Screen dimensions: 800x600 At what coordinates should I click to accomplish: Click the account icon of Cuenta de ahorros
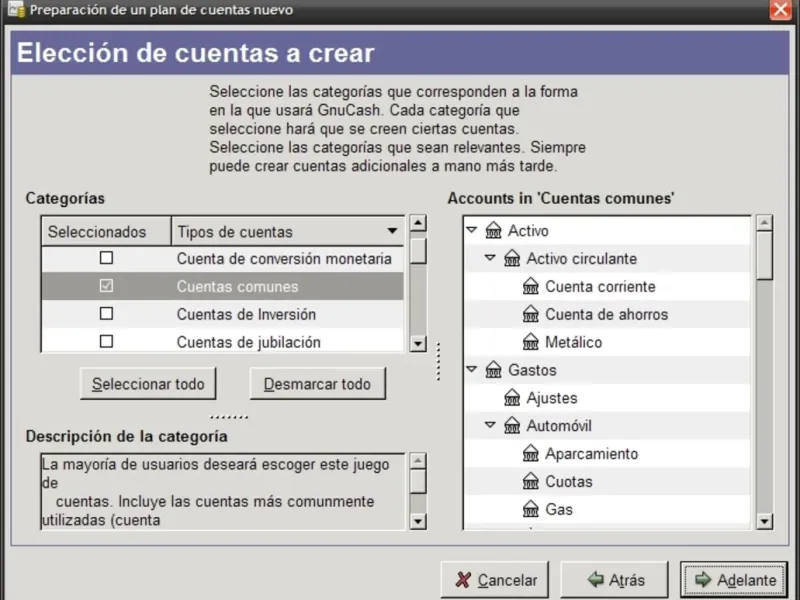tap(531, 314)
